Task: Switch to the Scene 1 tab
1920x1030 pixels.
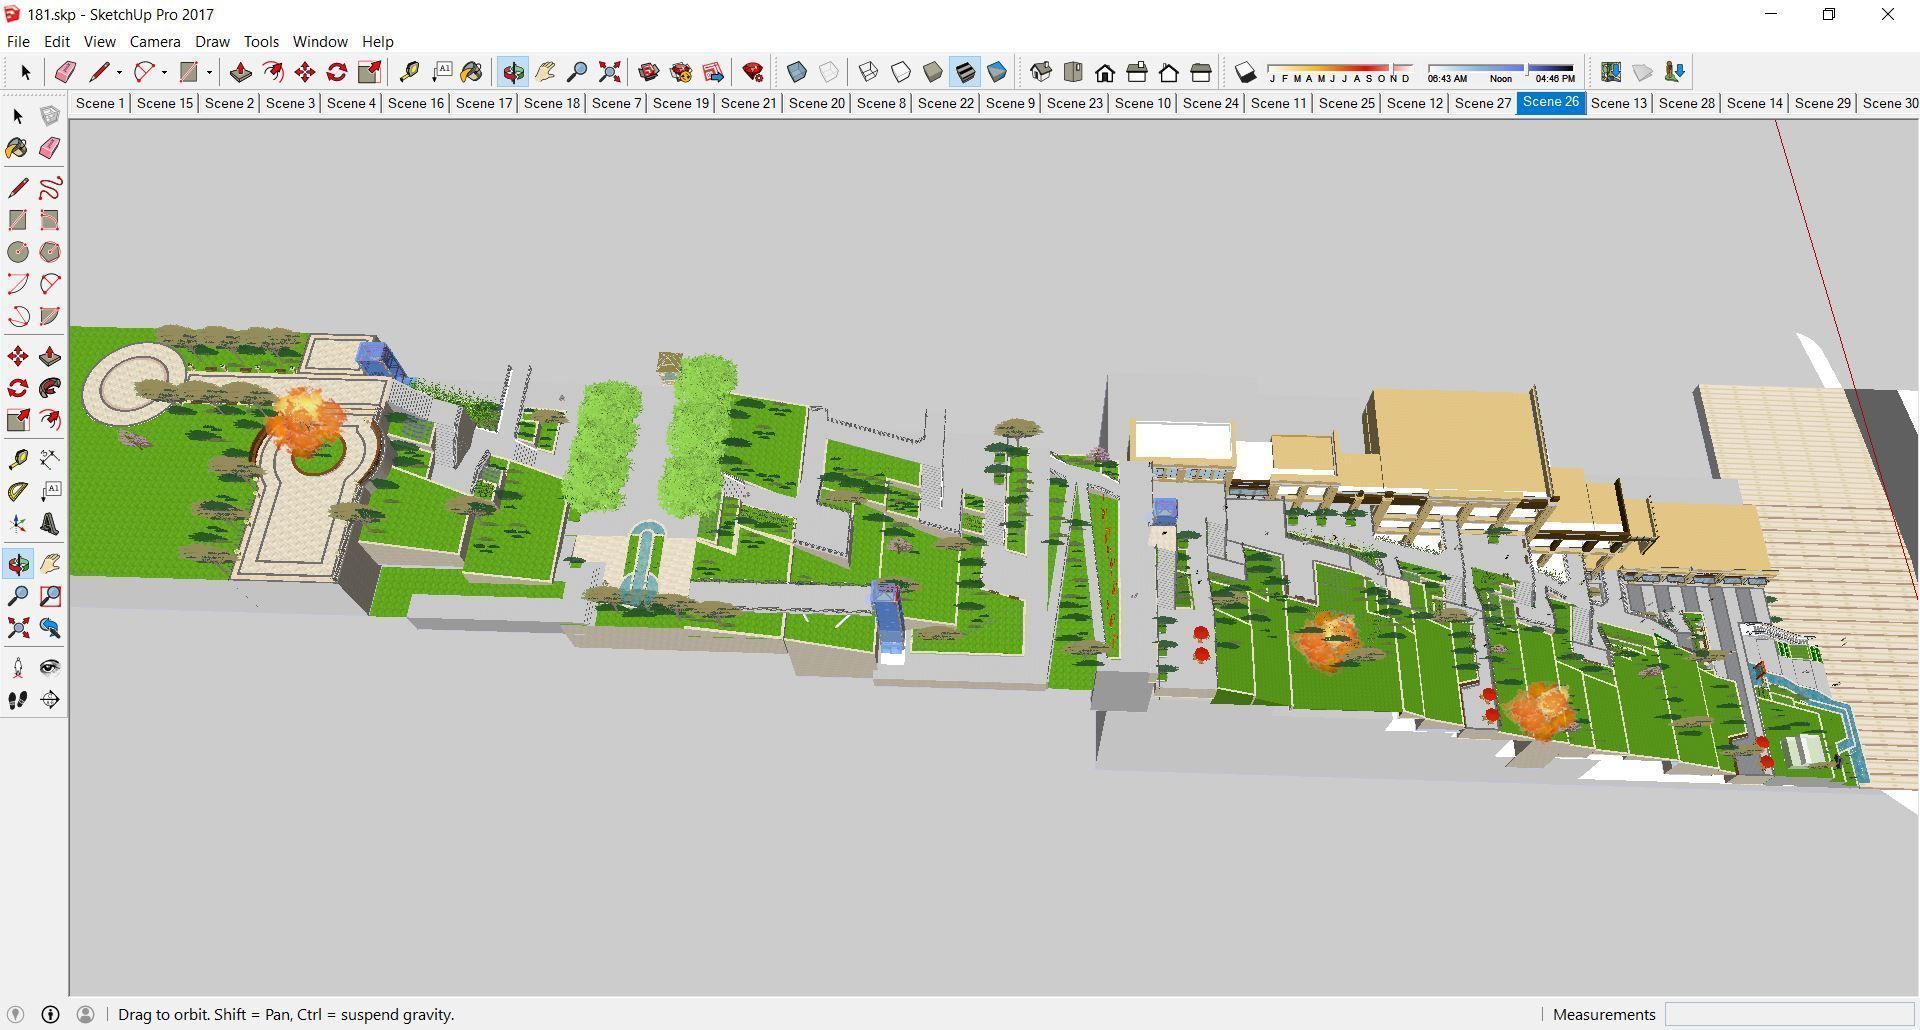Action: pyautogui.click(x=100, y=103)
